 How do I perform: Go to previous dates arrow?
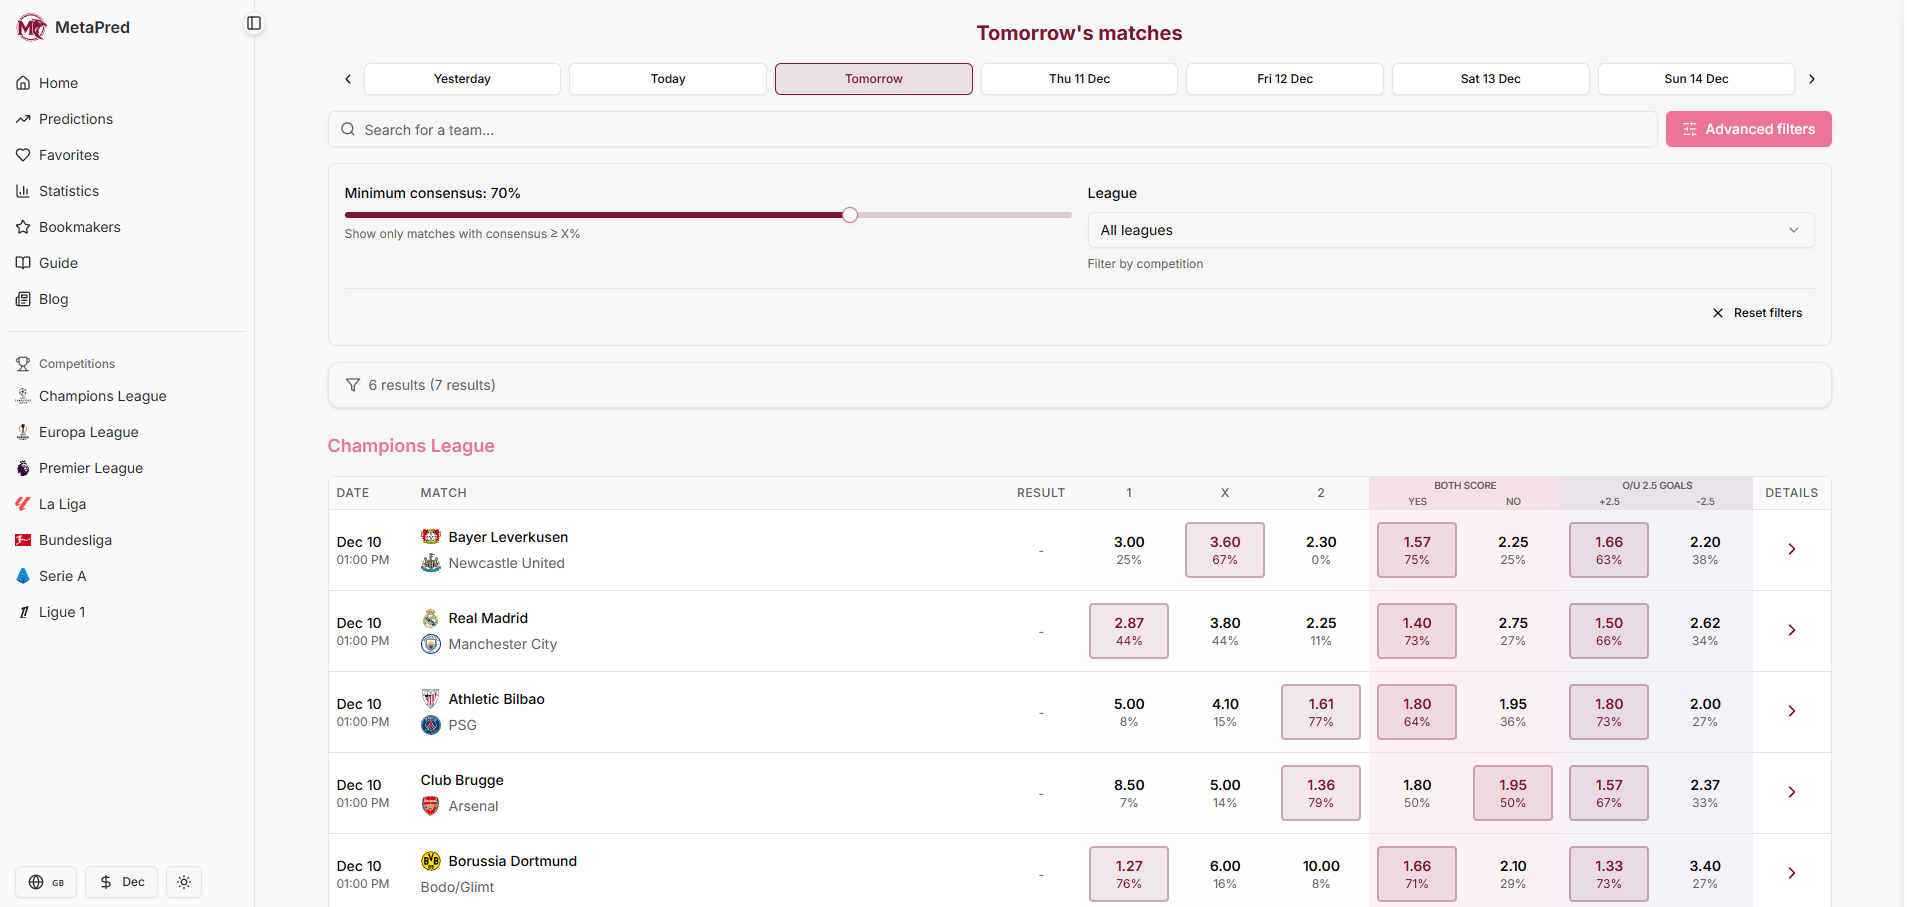click(x=348, y=79)
